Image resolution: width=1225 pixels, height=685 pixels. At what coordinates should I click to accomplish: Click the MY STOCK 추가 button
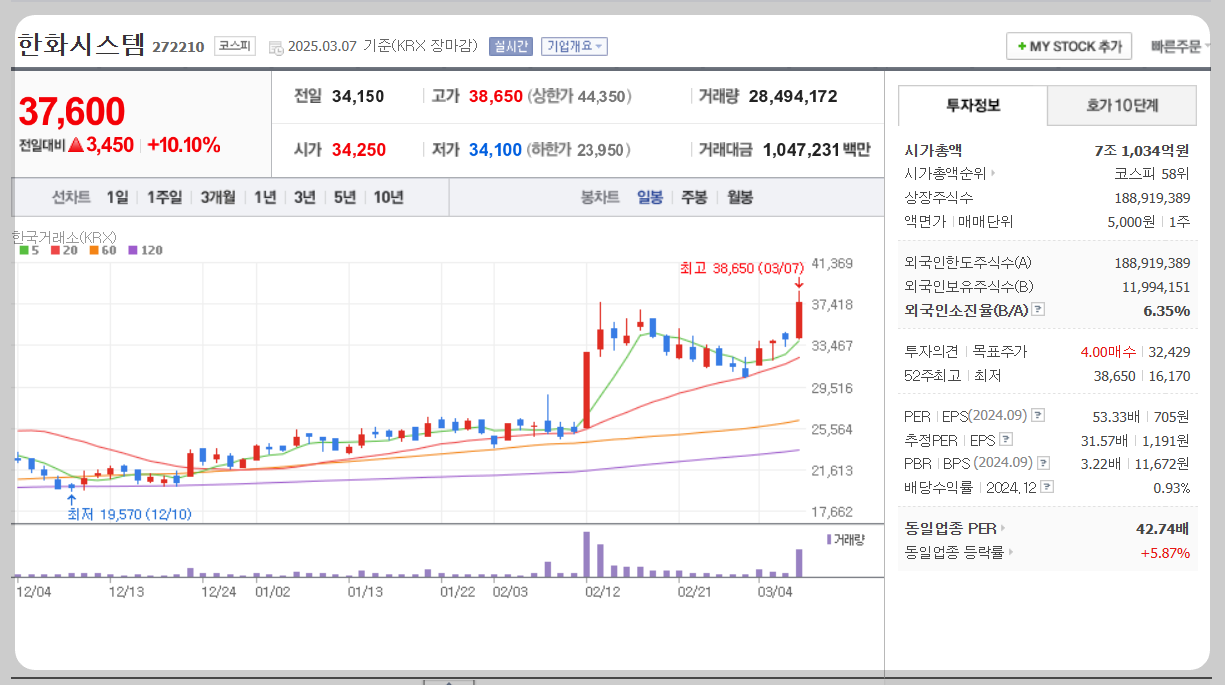tap(1068, 46)
